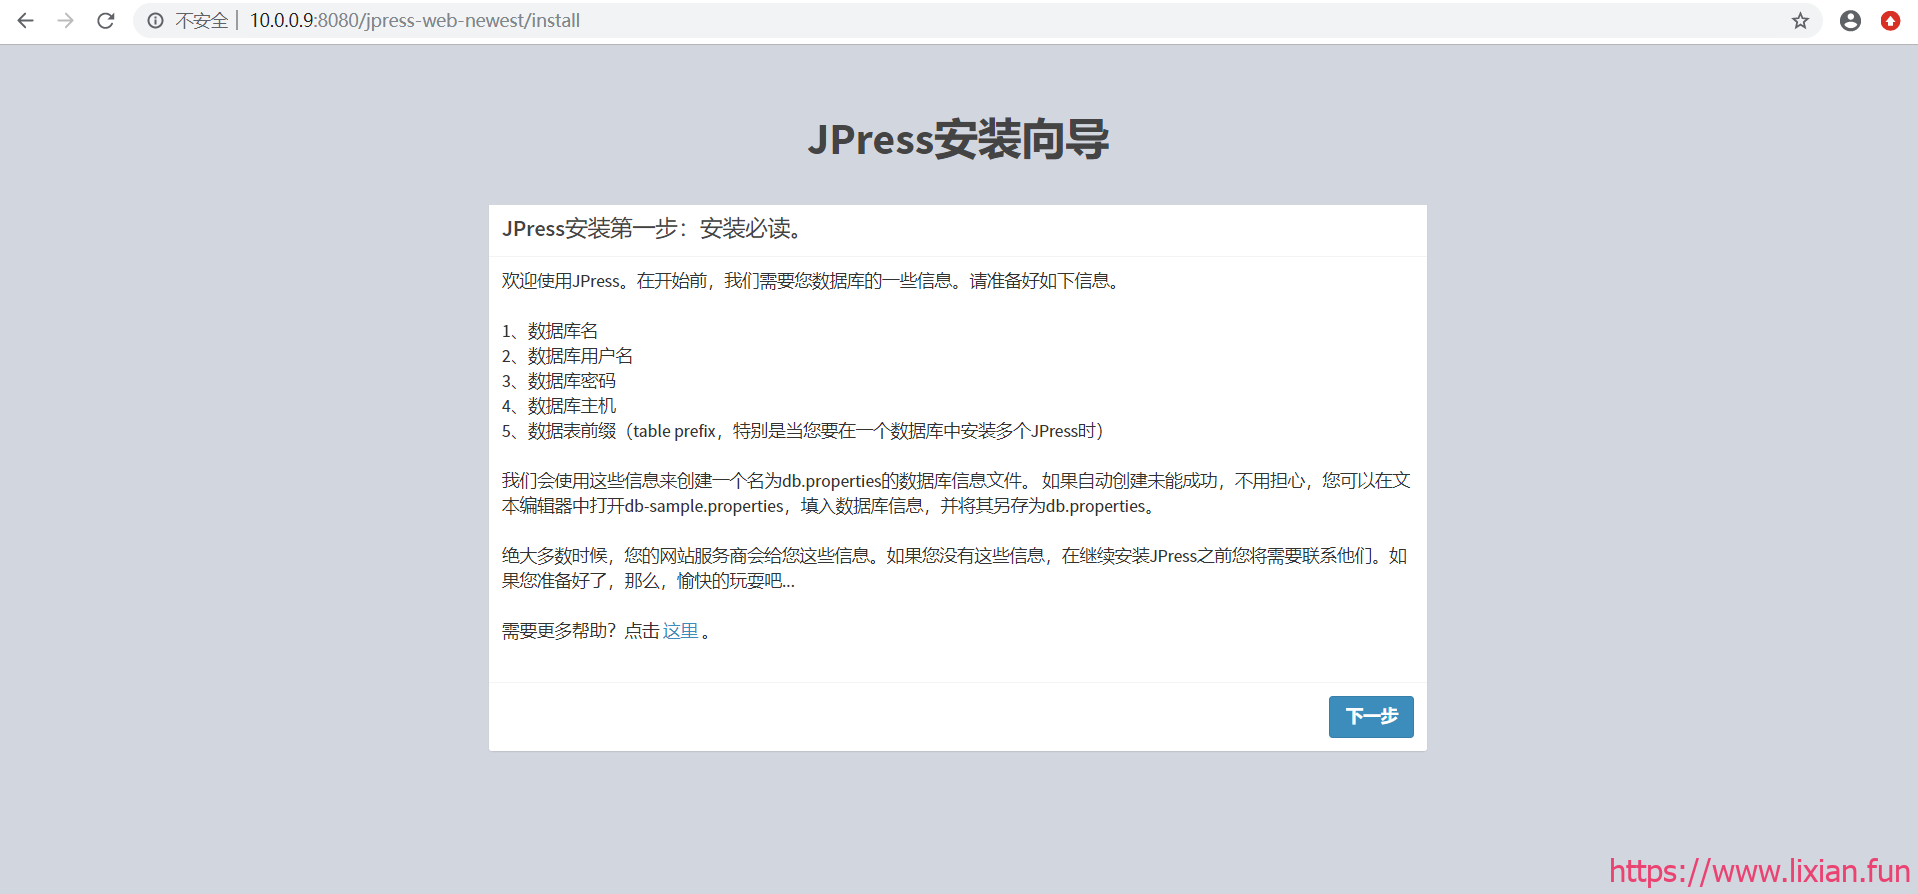Click the 数据库密码 list item
This screenshot has height=894, width=1918.
point(571,381)
